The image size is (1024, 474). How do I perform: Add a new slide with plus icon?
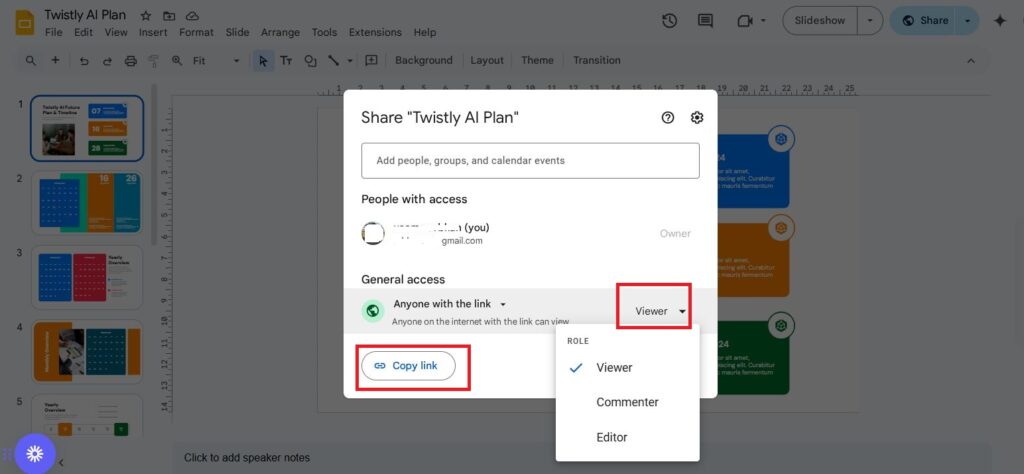pos(56,60)
